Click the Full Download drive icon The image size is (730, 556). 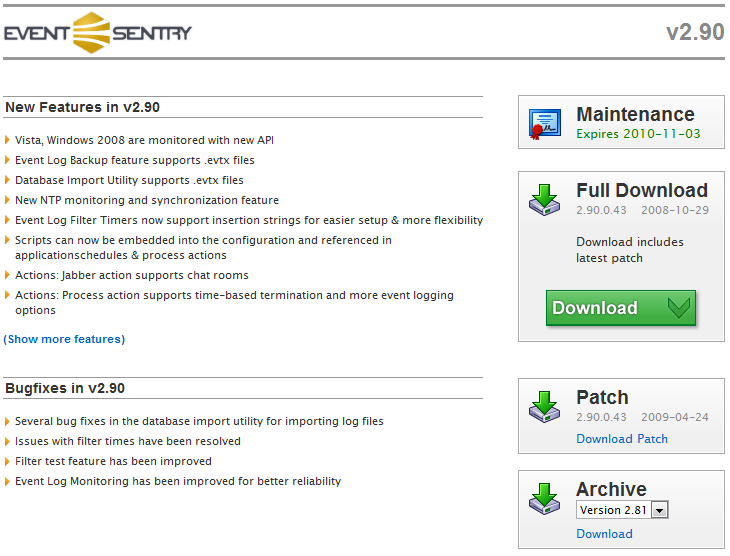click(544, 200)
